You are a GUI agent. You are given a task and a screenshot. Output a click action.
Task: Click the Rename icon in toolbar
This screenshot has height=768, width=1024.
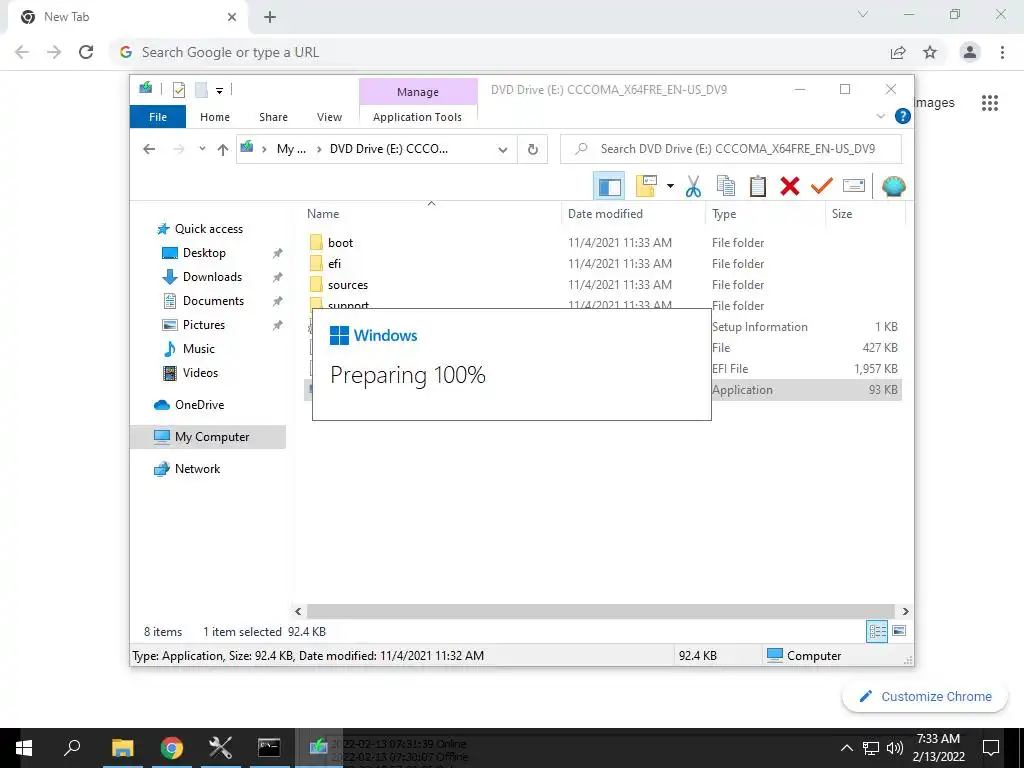pyautogui.click(x=854, y=186)
